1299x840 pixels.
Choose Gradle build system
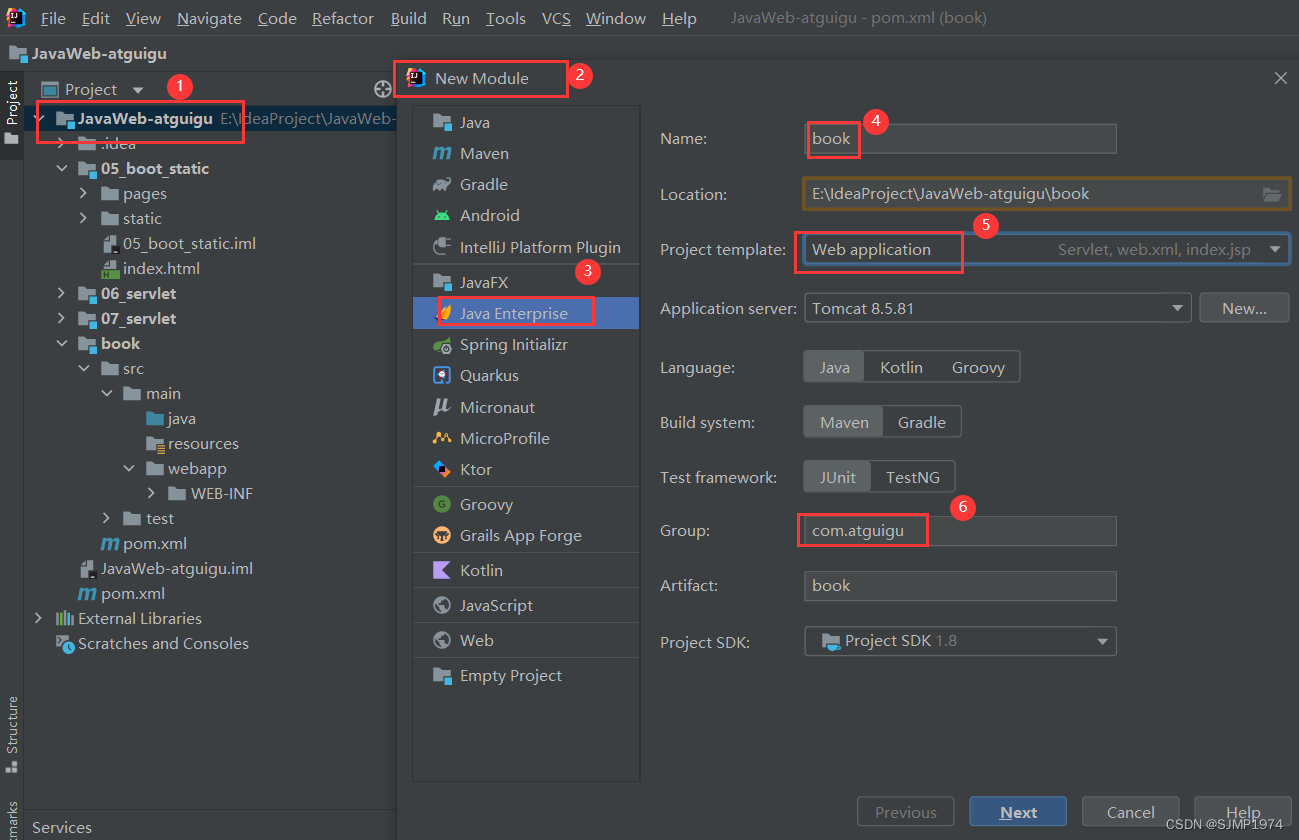point(922,422)
